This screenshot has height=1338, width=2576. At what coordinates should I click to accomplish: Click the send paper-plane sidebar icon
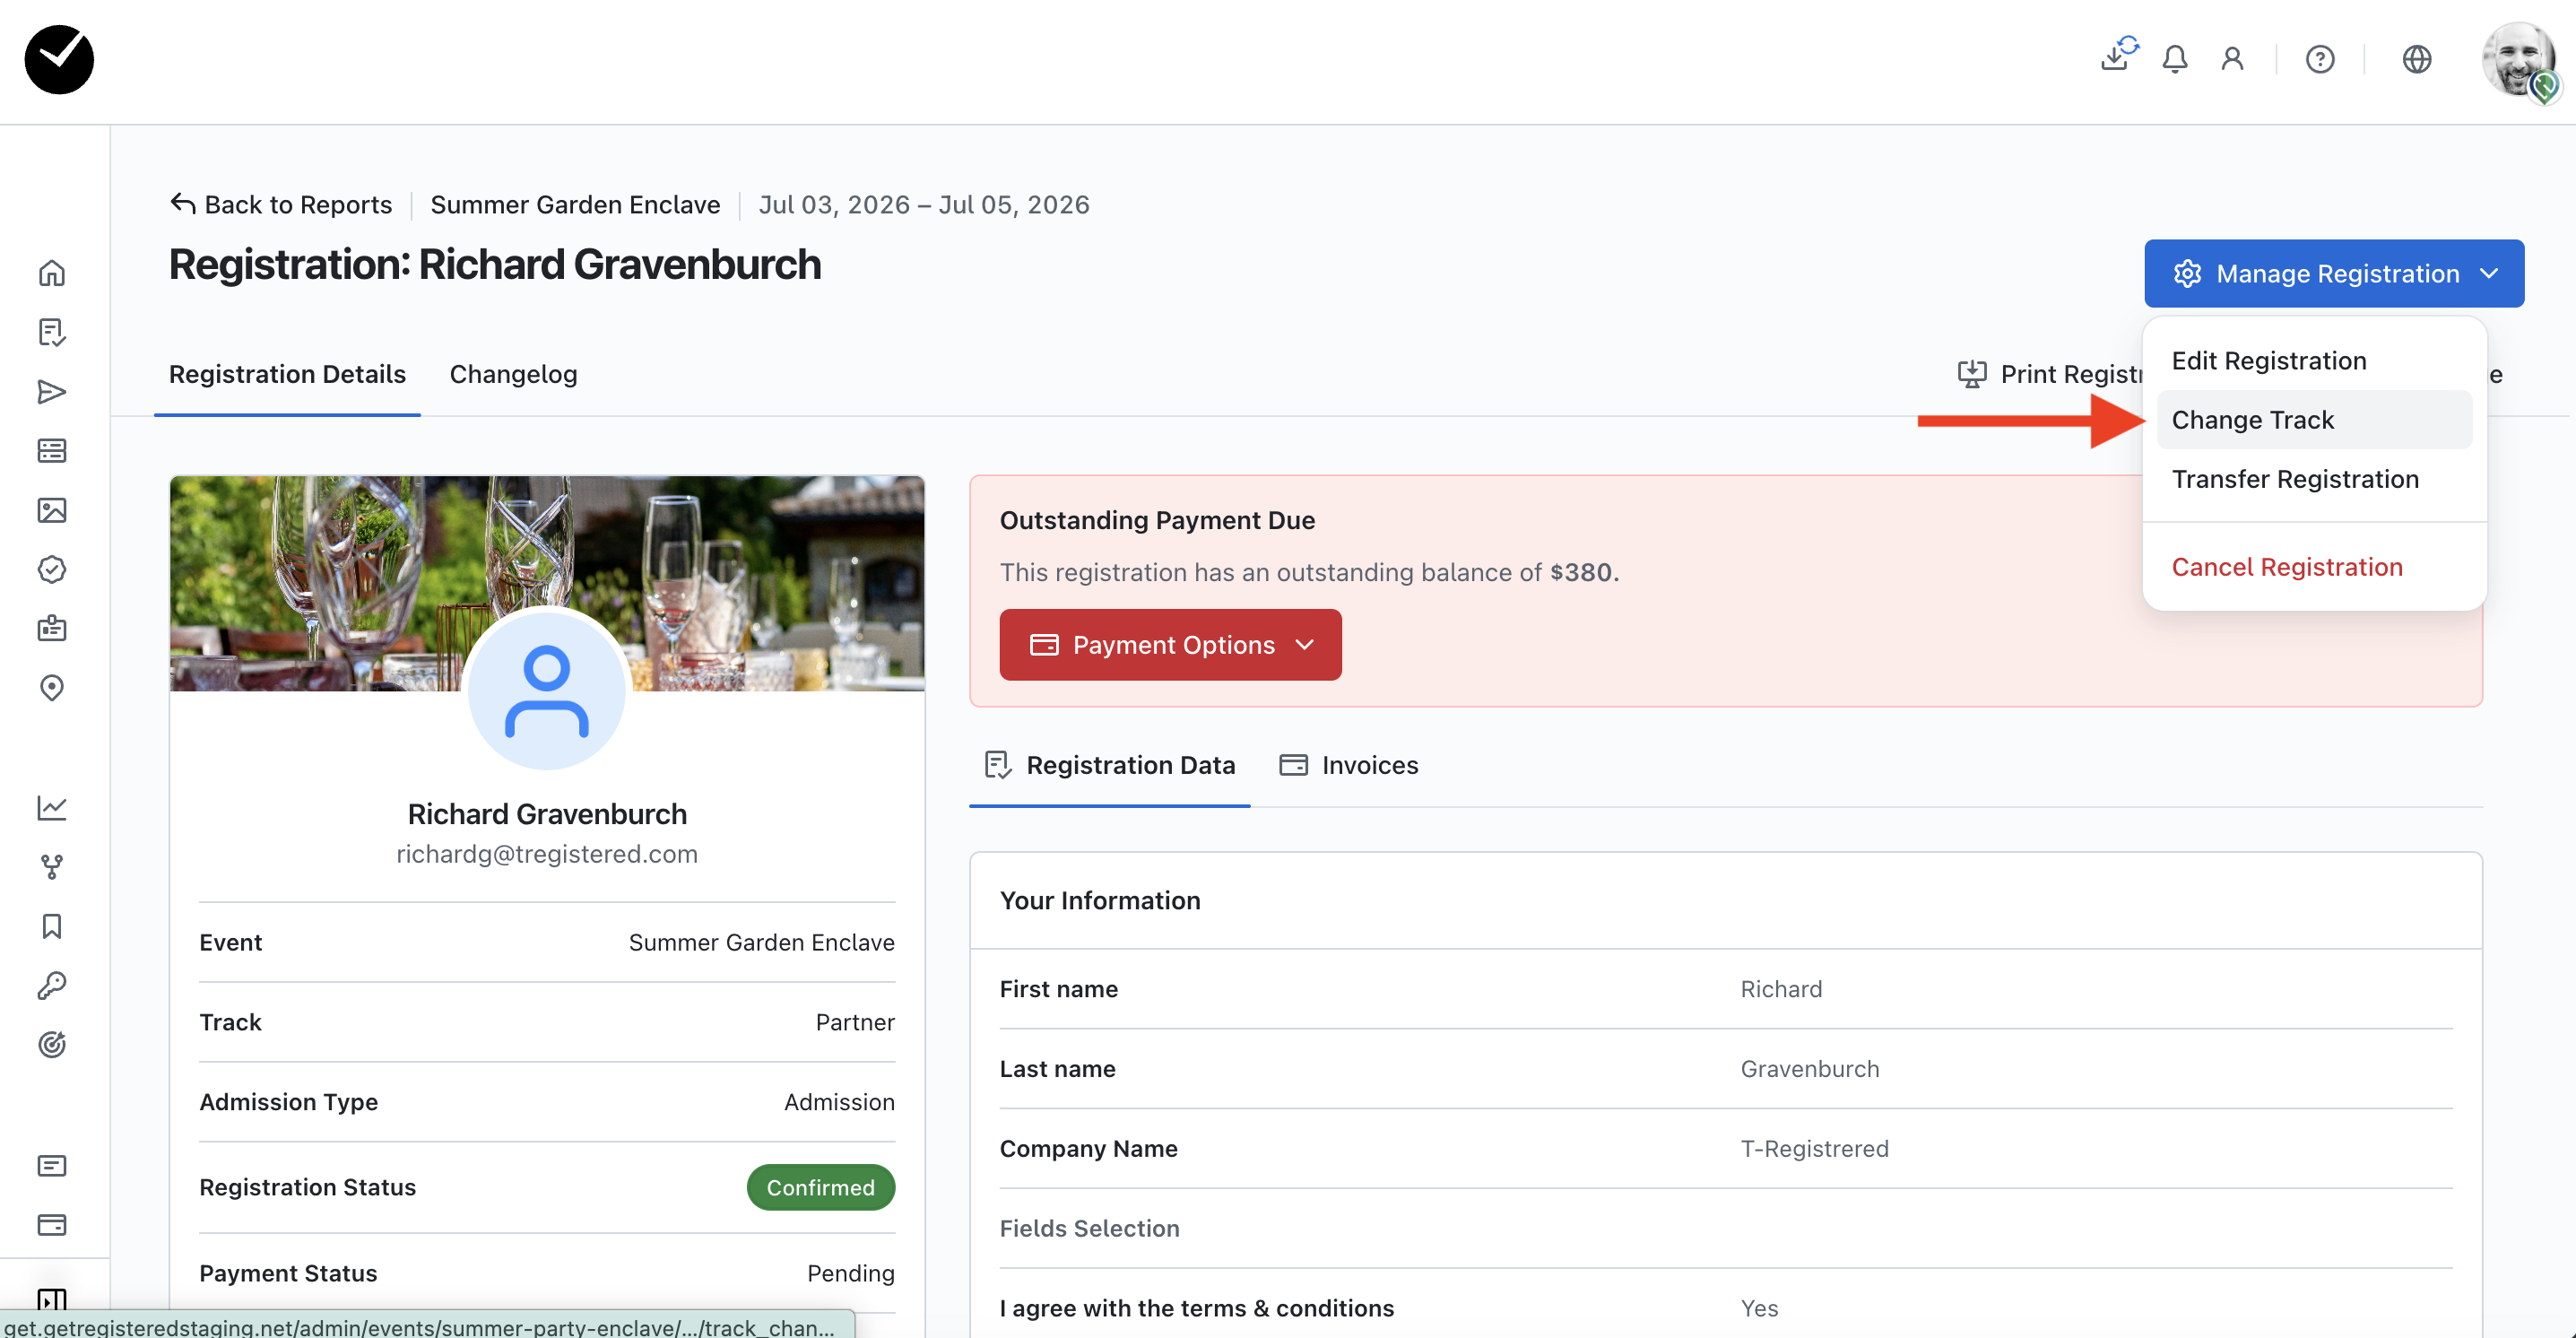click(x=52, y=391)
